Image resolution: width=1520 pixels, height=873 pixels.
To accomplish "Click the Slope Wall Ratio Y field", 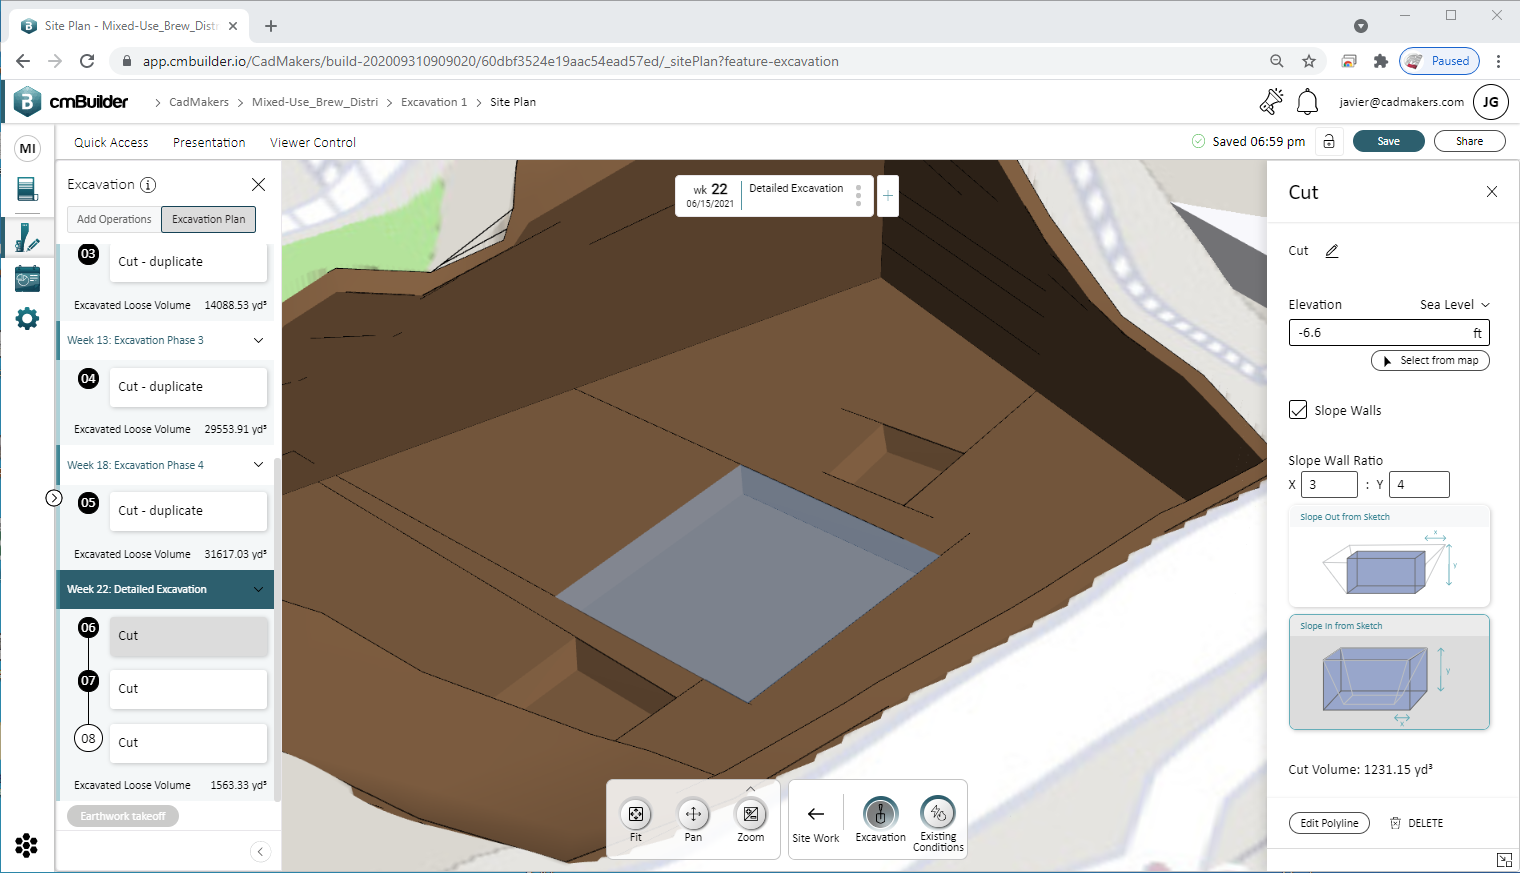I will (x=1419, y=484).
